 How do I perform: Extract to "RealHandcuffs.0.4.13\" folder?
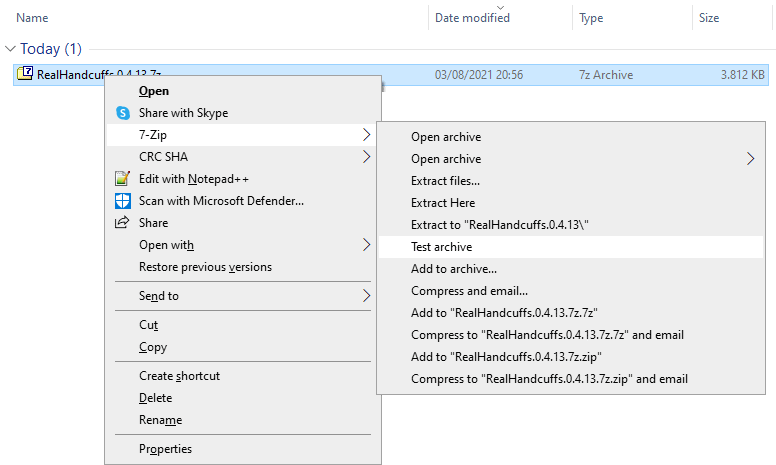pyautogui.click(x=571, y=225)
